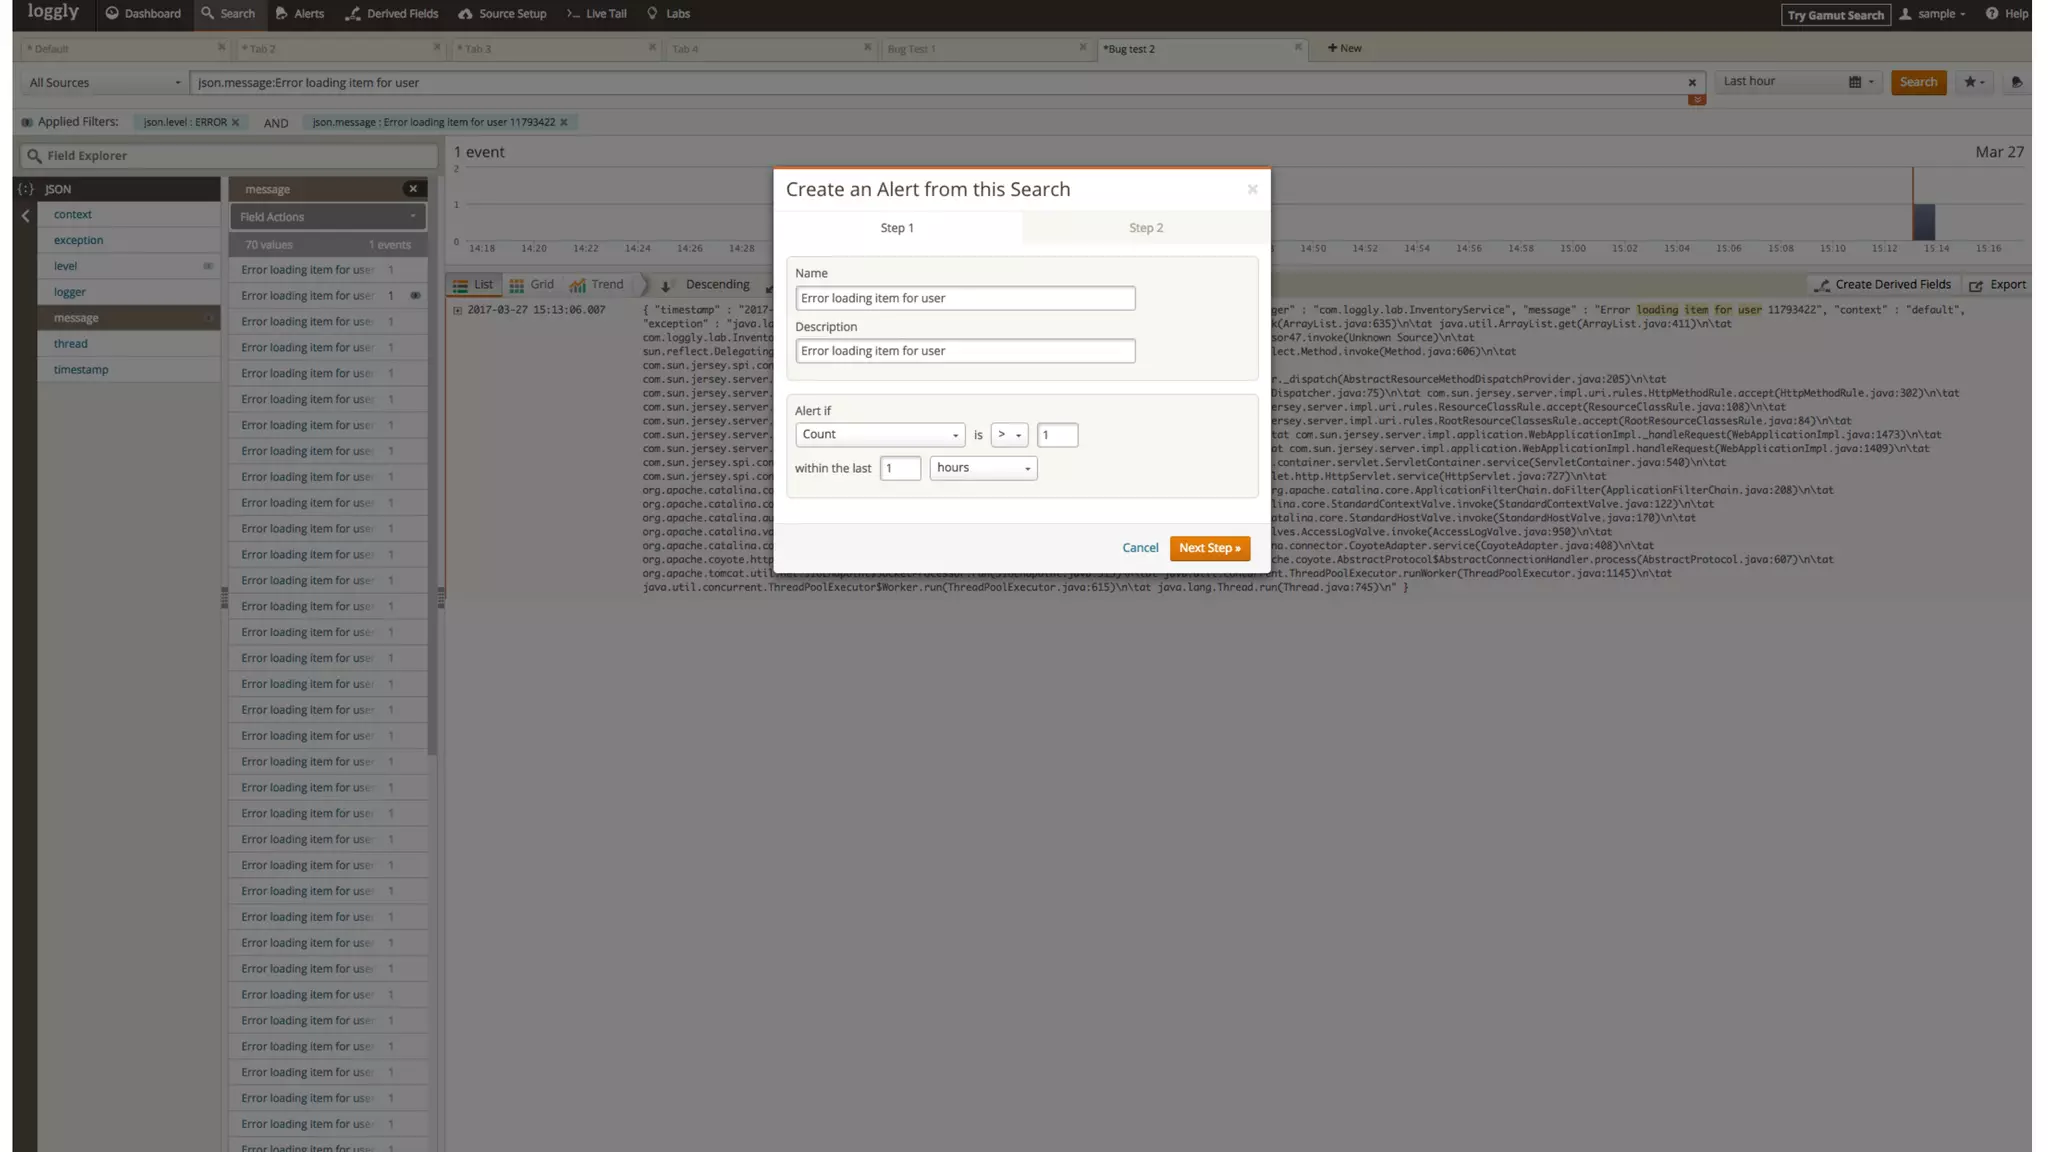
Task: Expand the hours time unit dropdown
Action: point(982,468)
